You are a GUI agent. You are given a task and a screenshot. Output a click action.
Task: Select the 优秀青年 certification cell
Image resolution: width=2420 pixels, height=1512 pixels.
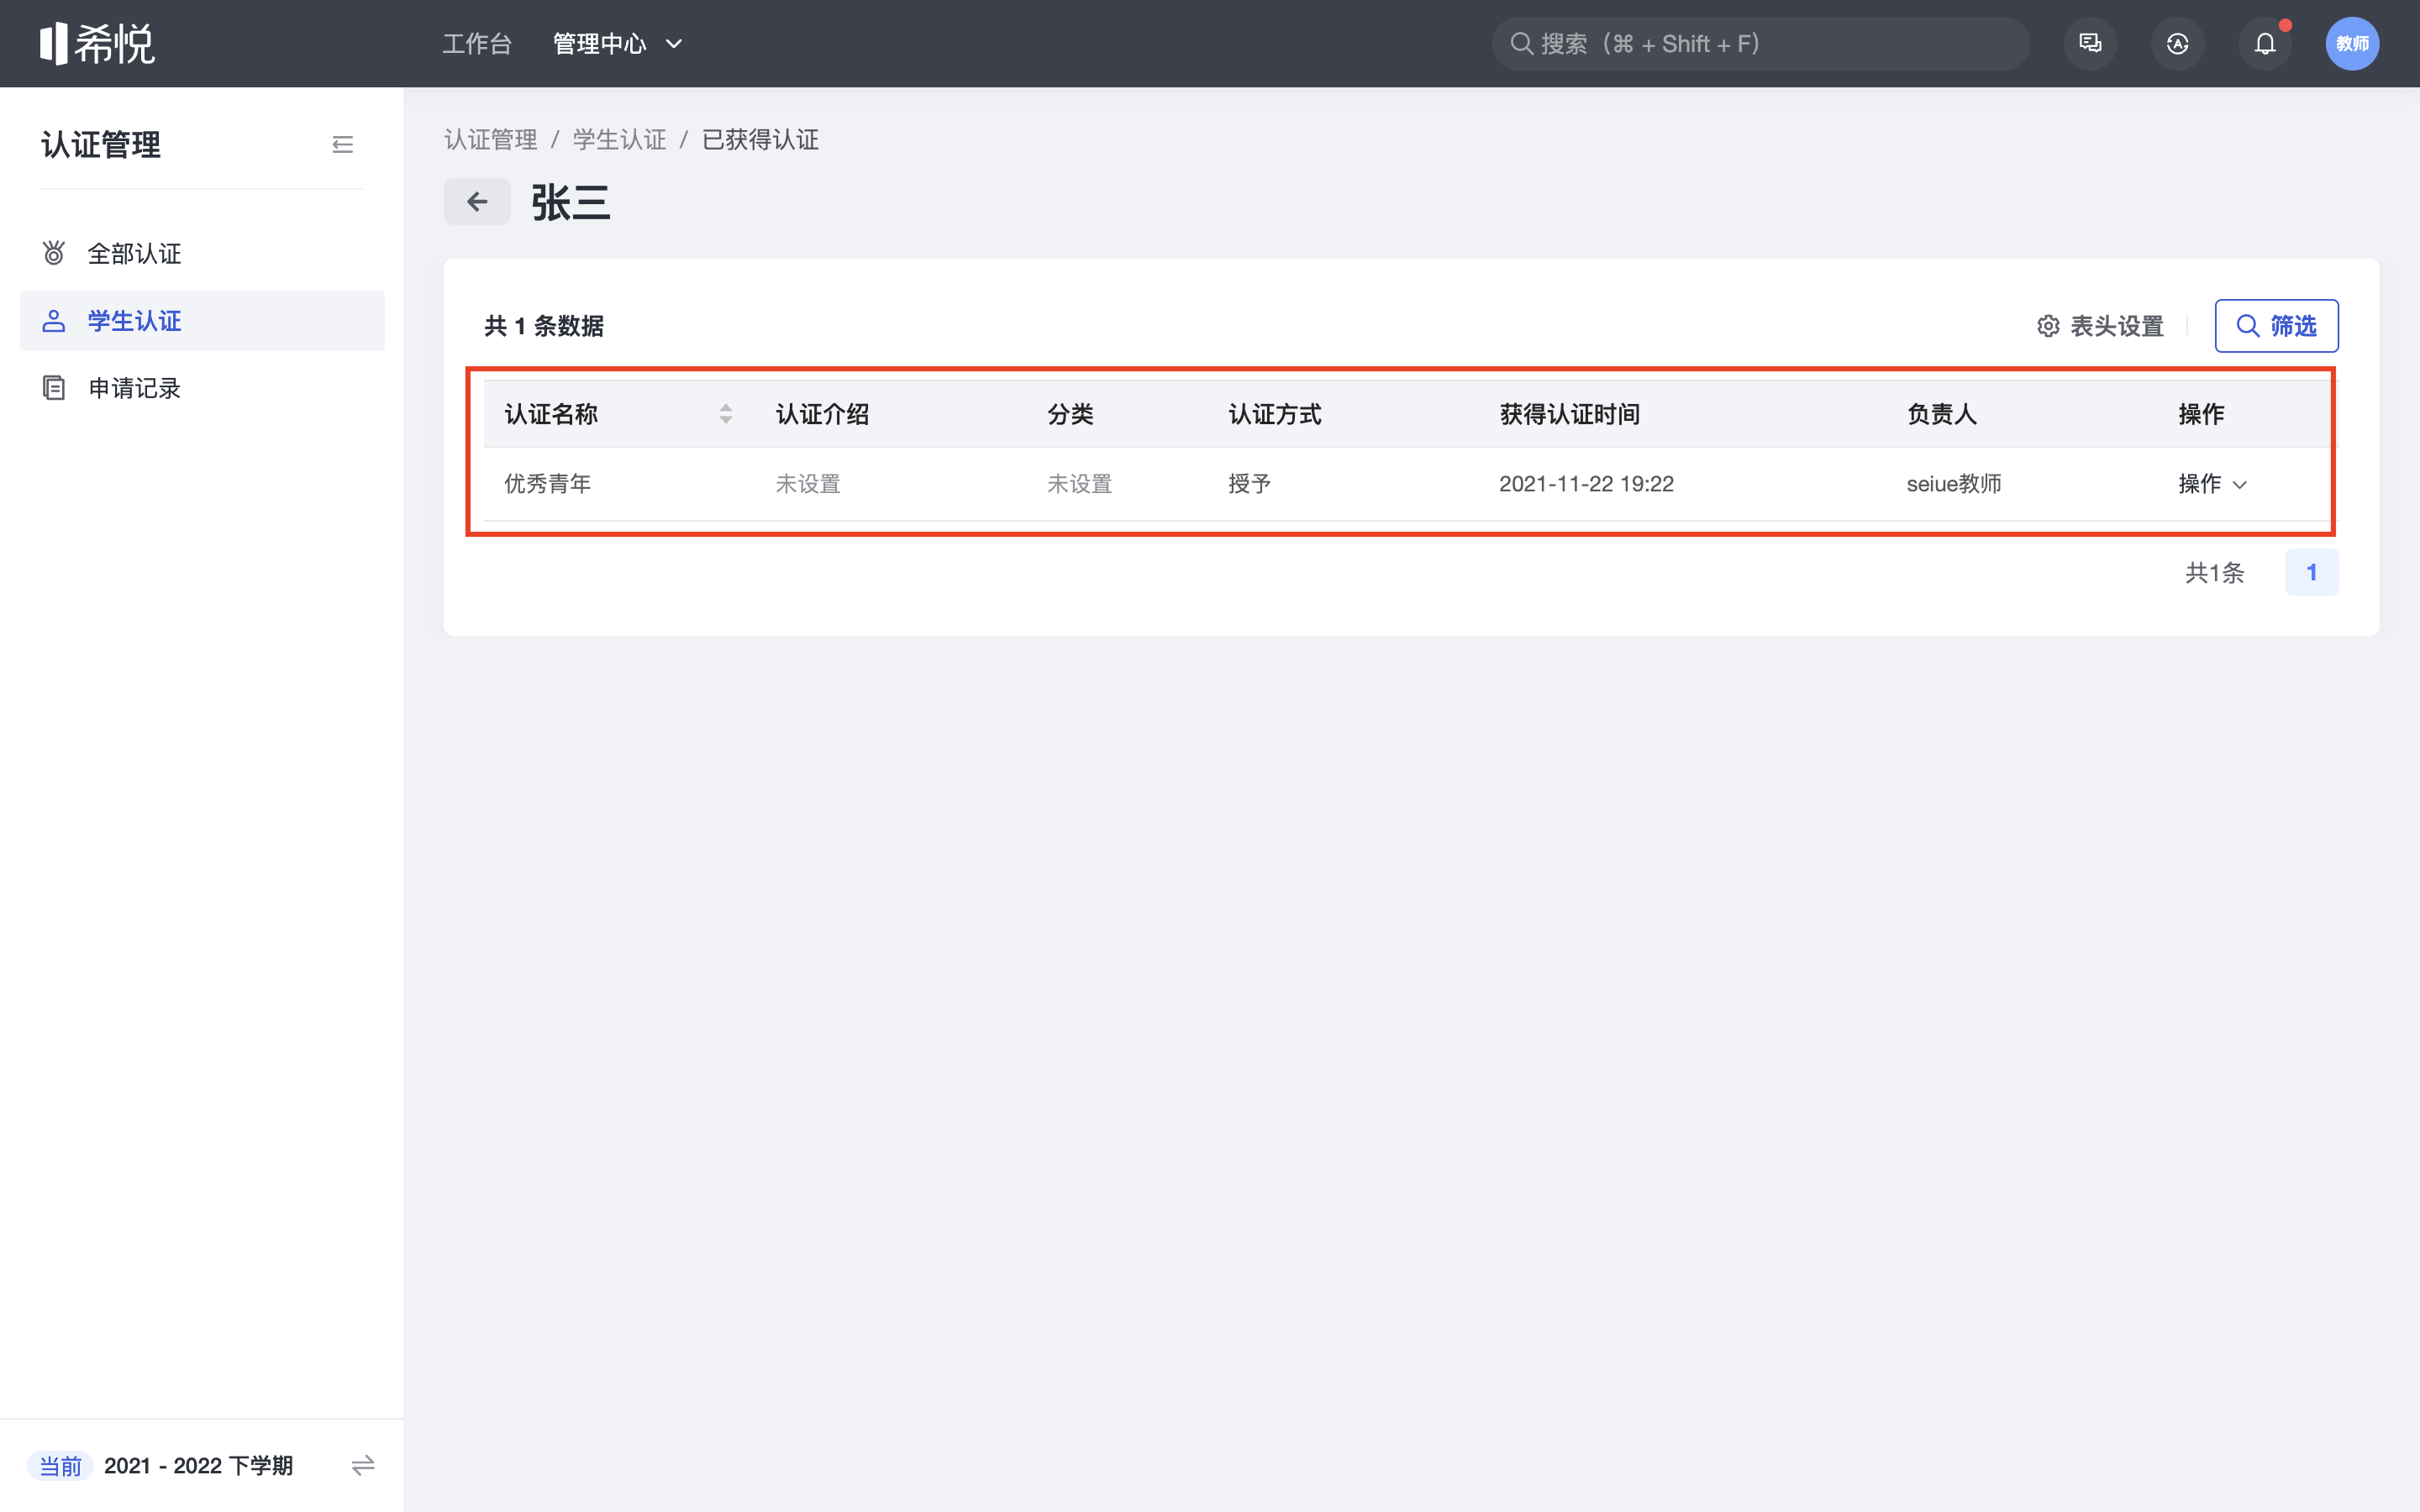pos(548,484)
